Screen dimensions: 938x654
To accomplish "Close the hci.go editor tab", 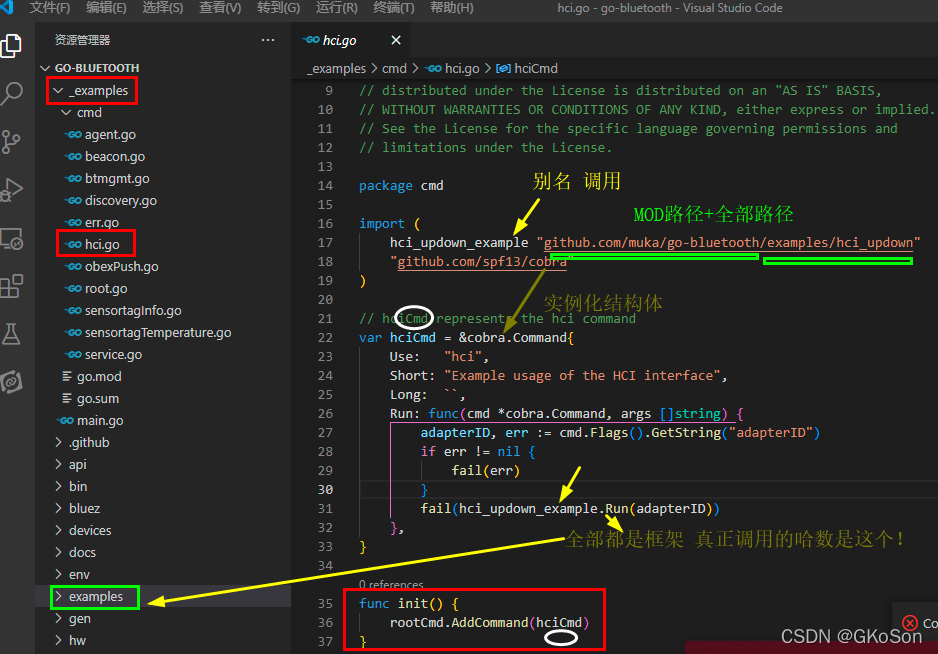I will [x=396, y=40].
